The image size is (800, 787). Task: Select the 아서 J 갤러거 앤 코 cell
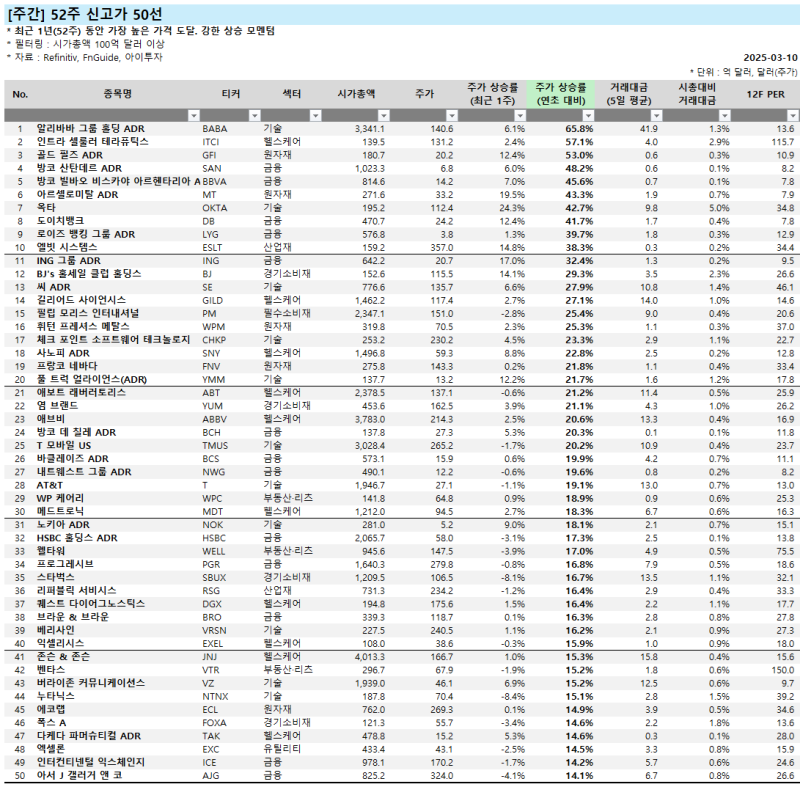coord(79,775)
